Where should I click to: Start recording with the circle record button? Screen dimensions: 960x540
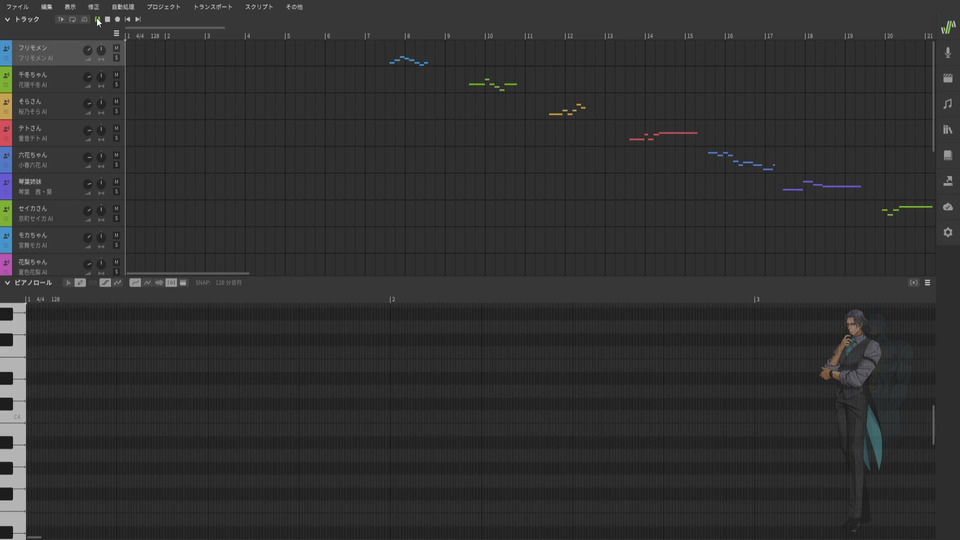point(118,20)
